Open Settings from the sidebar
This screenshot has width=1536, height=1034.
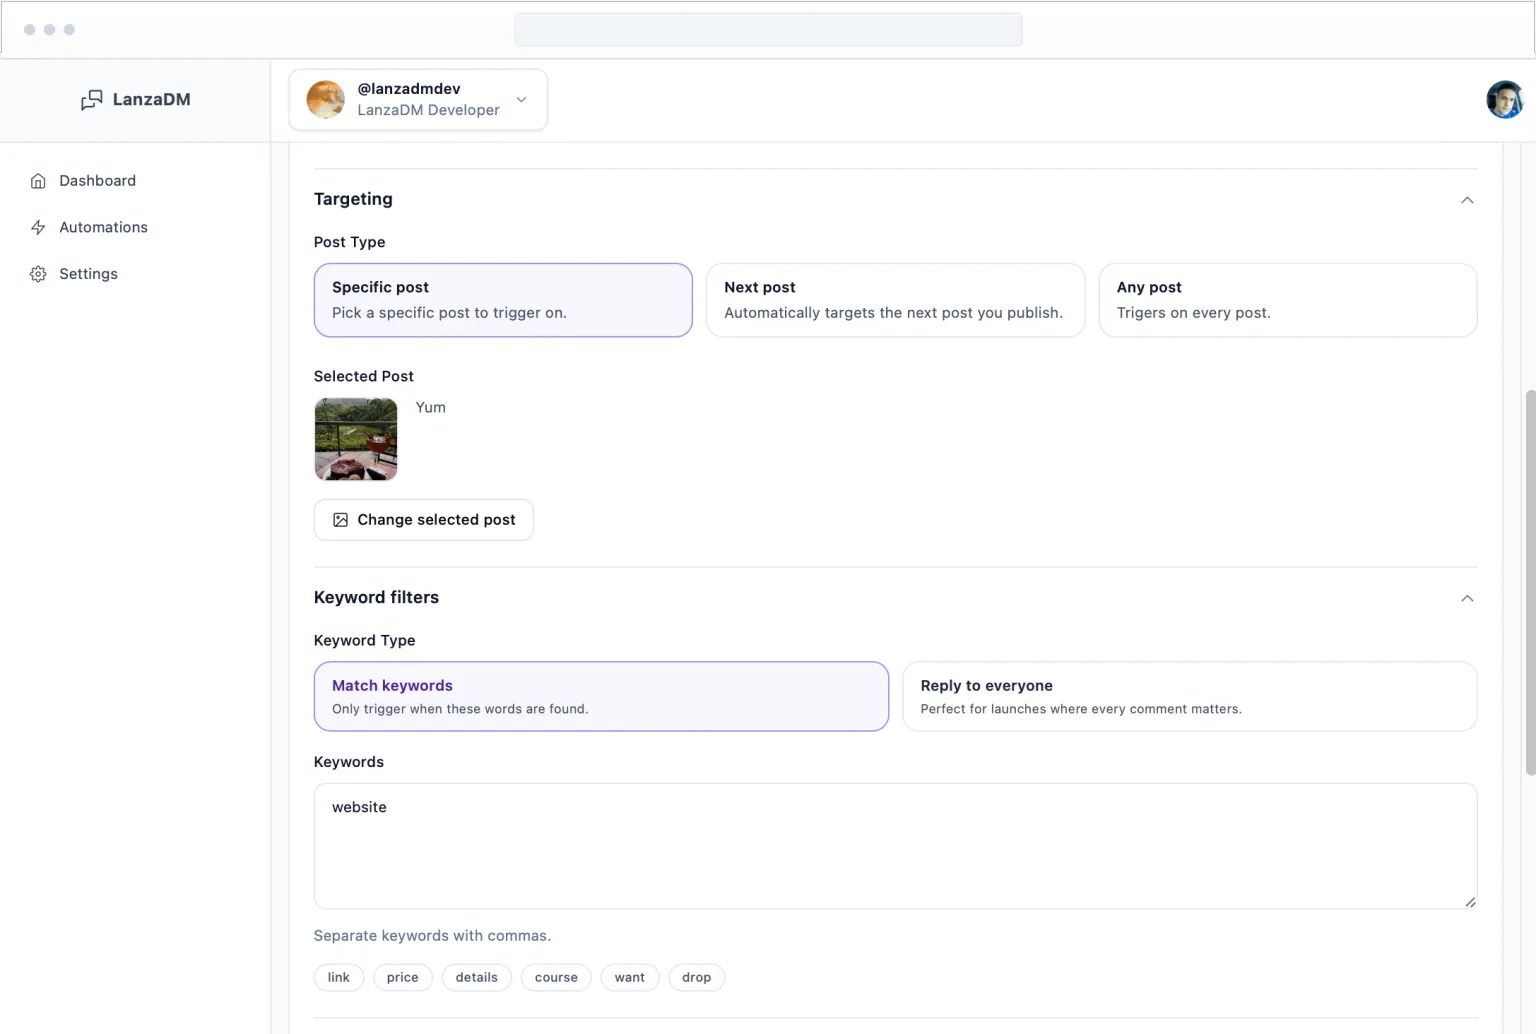click(88, 274)
